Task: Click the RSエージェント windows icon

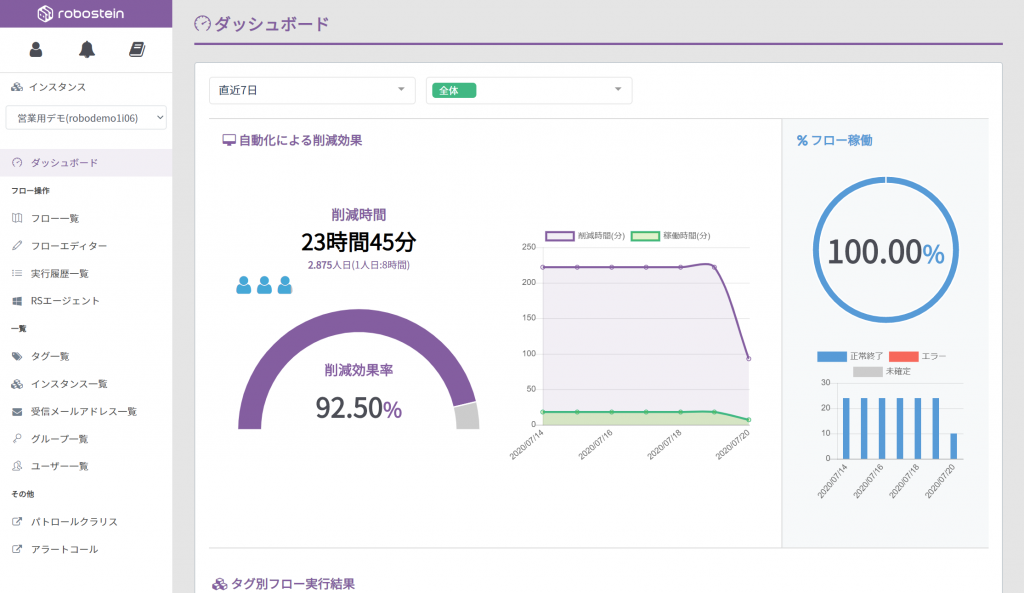Action: 17,301
